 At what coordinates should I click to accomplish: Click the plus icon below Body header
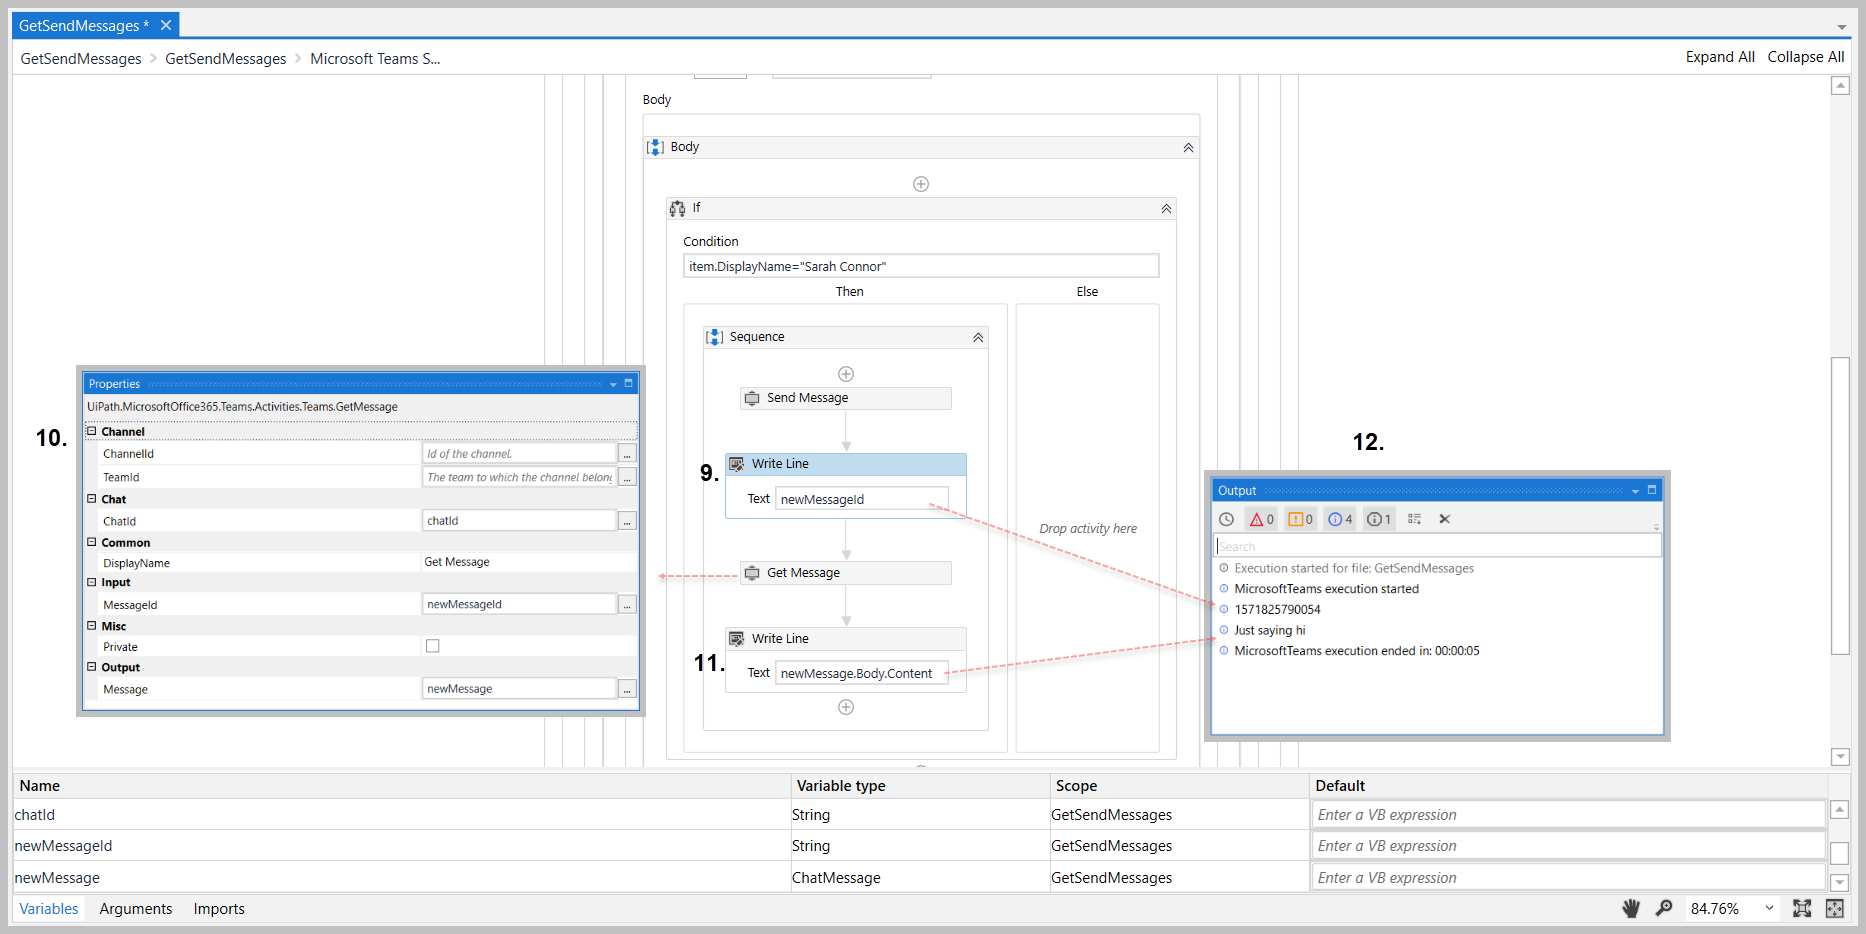[x=921, y=184]
